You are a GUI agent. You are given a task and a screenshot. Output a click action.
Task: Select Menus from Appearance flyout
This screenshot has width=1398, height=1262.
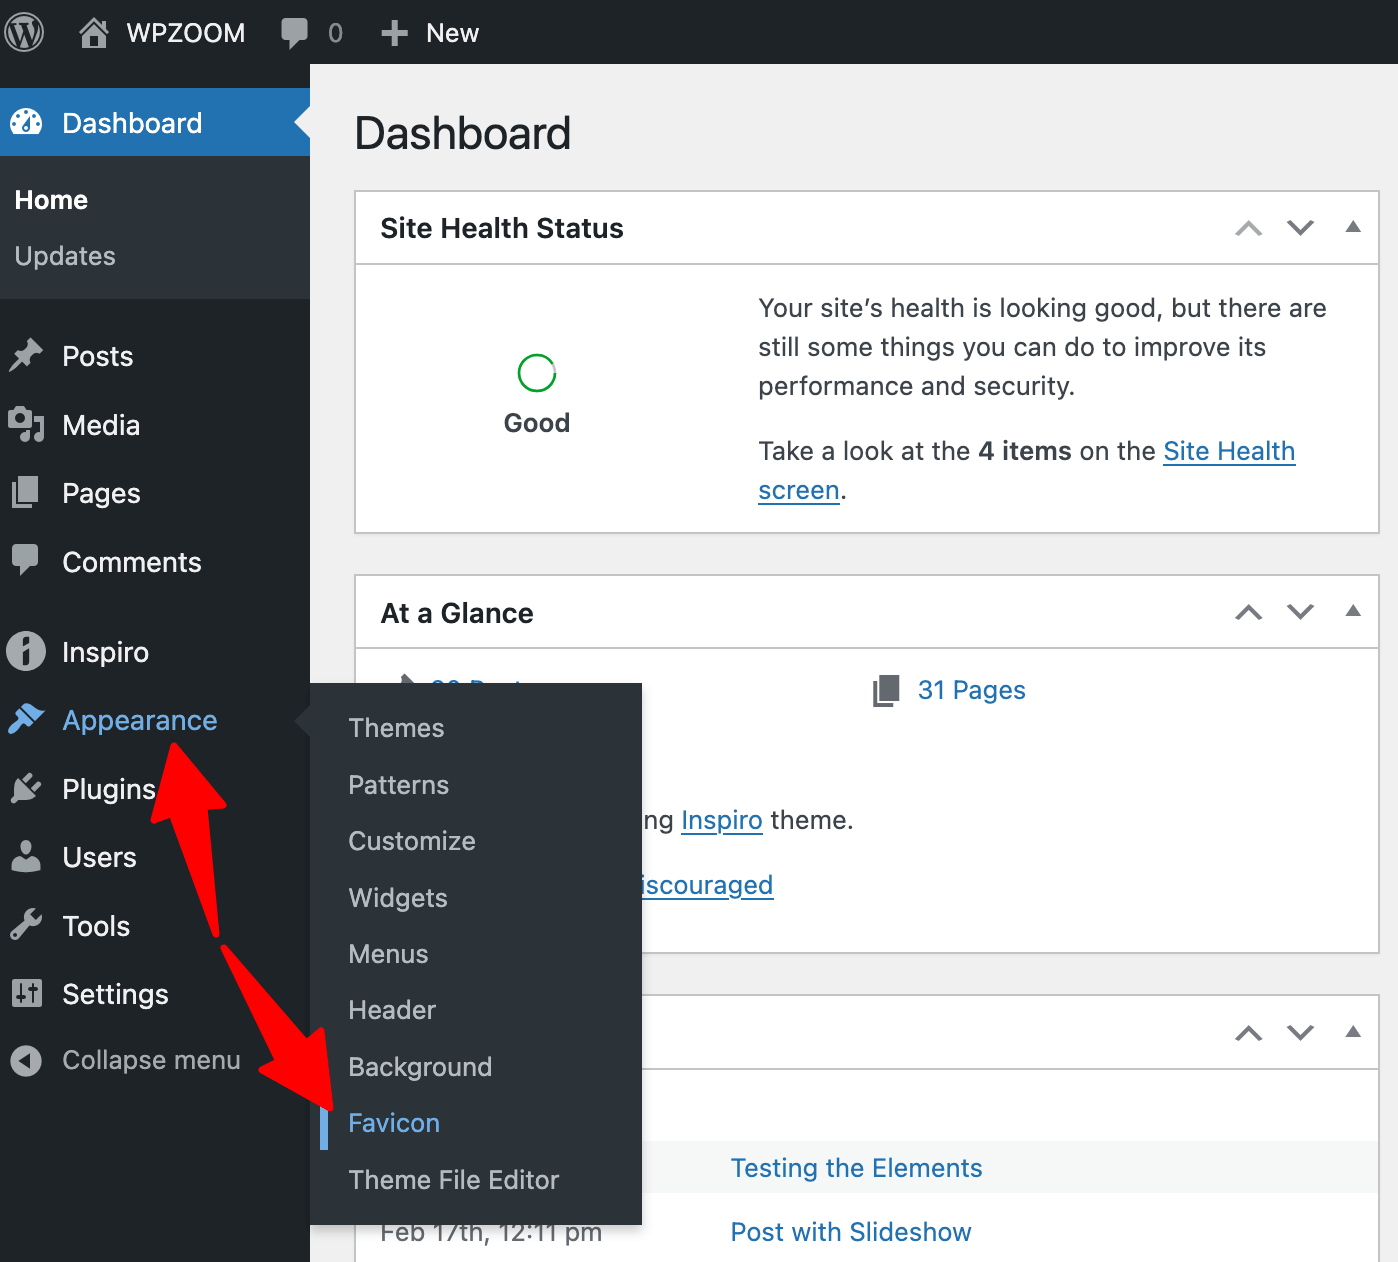(x=388, y=954)
